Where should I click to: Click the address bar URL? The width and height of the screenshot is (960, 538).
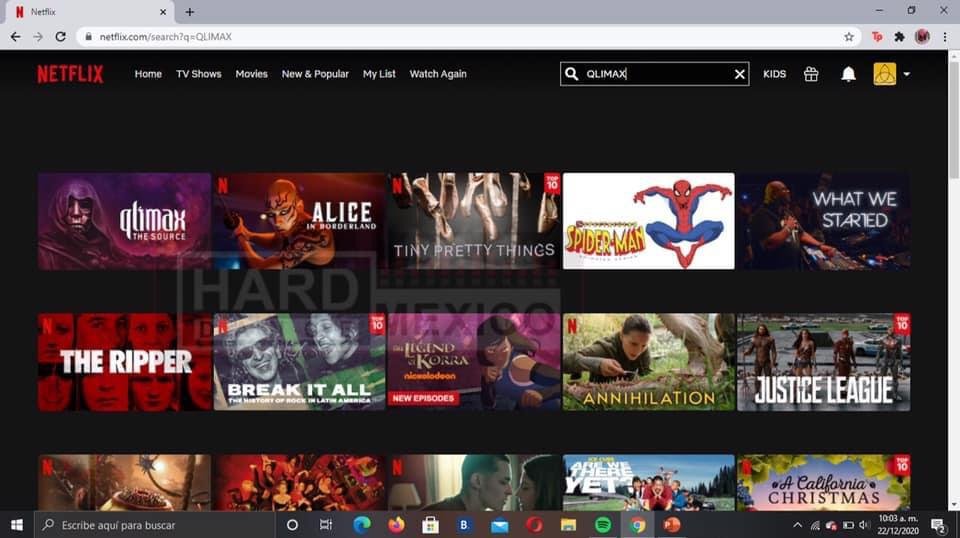click(165, 37)
